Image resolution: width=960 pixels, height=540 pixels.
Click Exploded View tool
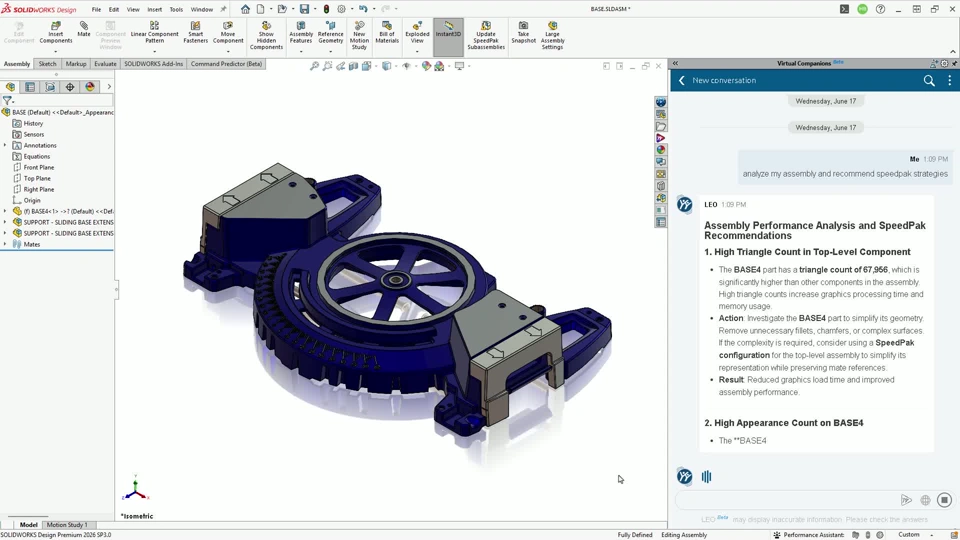point(417,32)
